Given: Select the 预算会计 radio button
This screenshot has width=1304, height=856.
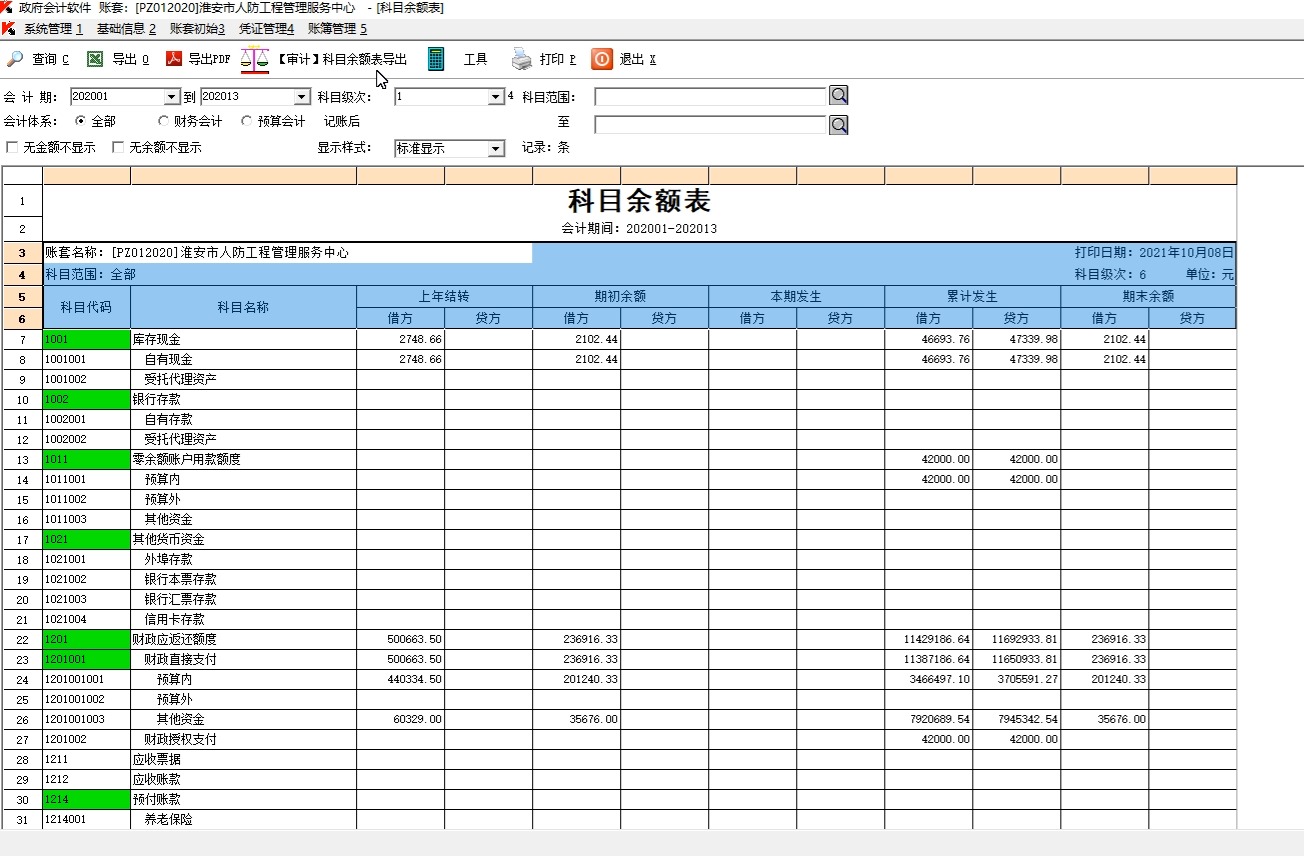Looking at the screenshot, I should coord(247,121).
